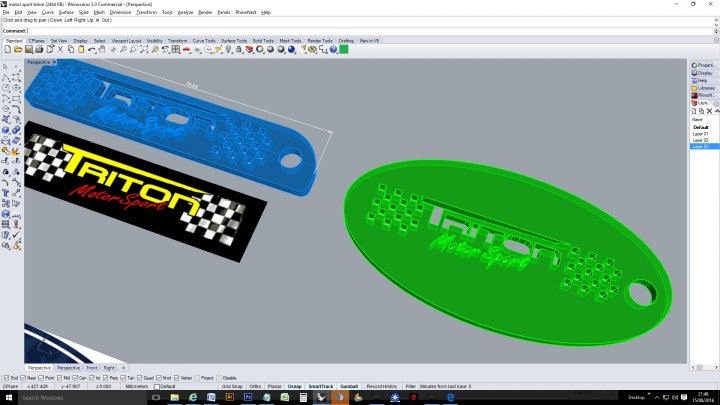Toggle the Cen osnap checkbox
Viewport: 720px width, 405px height.
point(75,378)
